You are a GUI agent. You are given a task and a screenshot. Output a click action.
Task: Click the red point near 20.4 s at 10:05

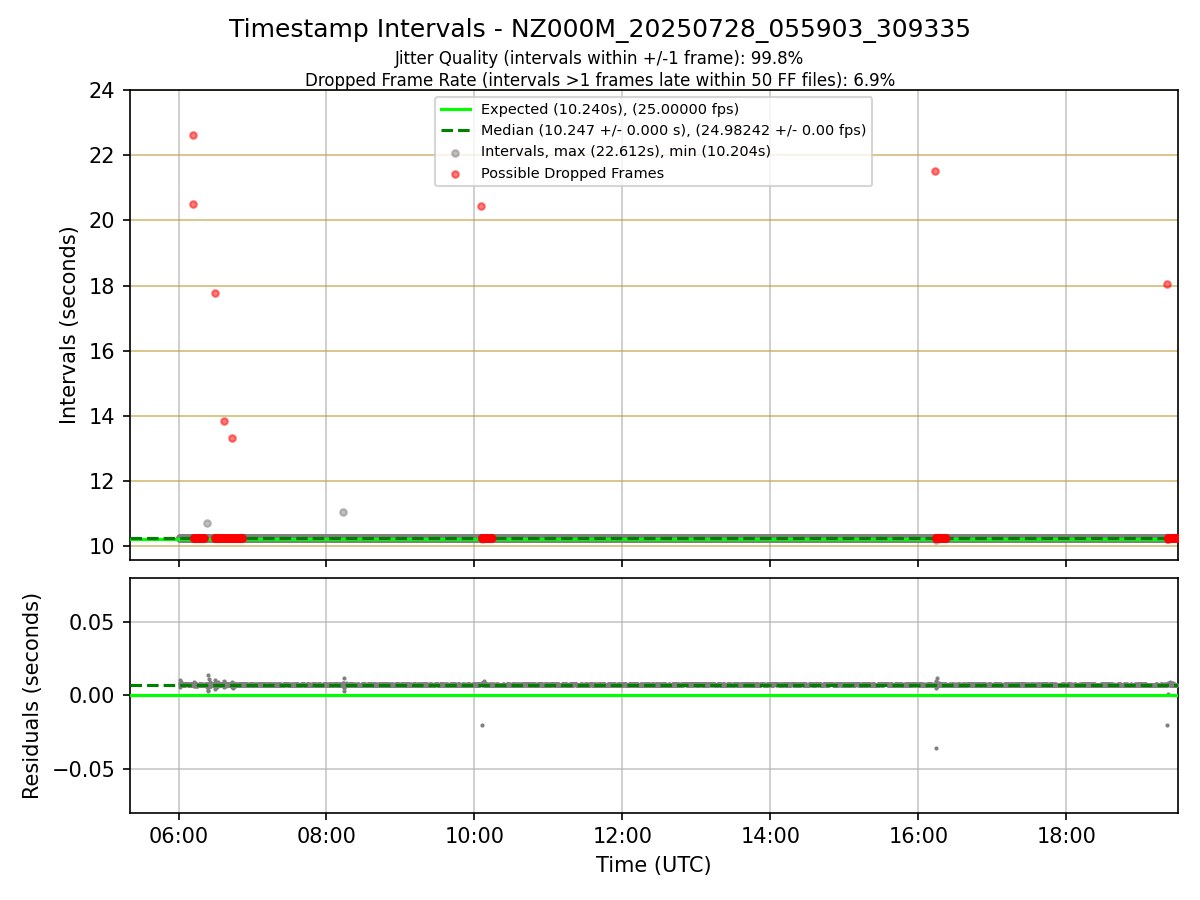click(481, 206)
